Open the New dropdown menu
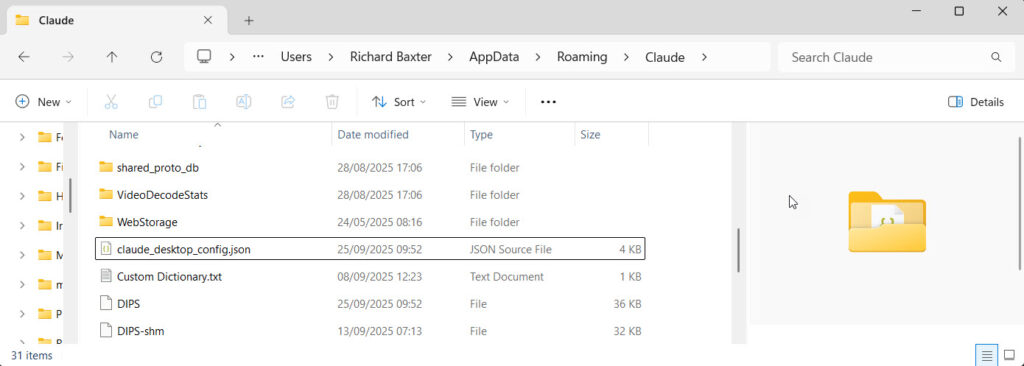 pyautogui.click(x=43, y=102)
